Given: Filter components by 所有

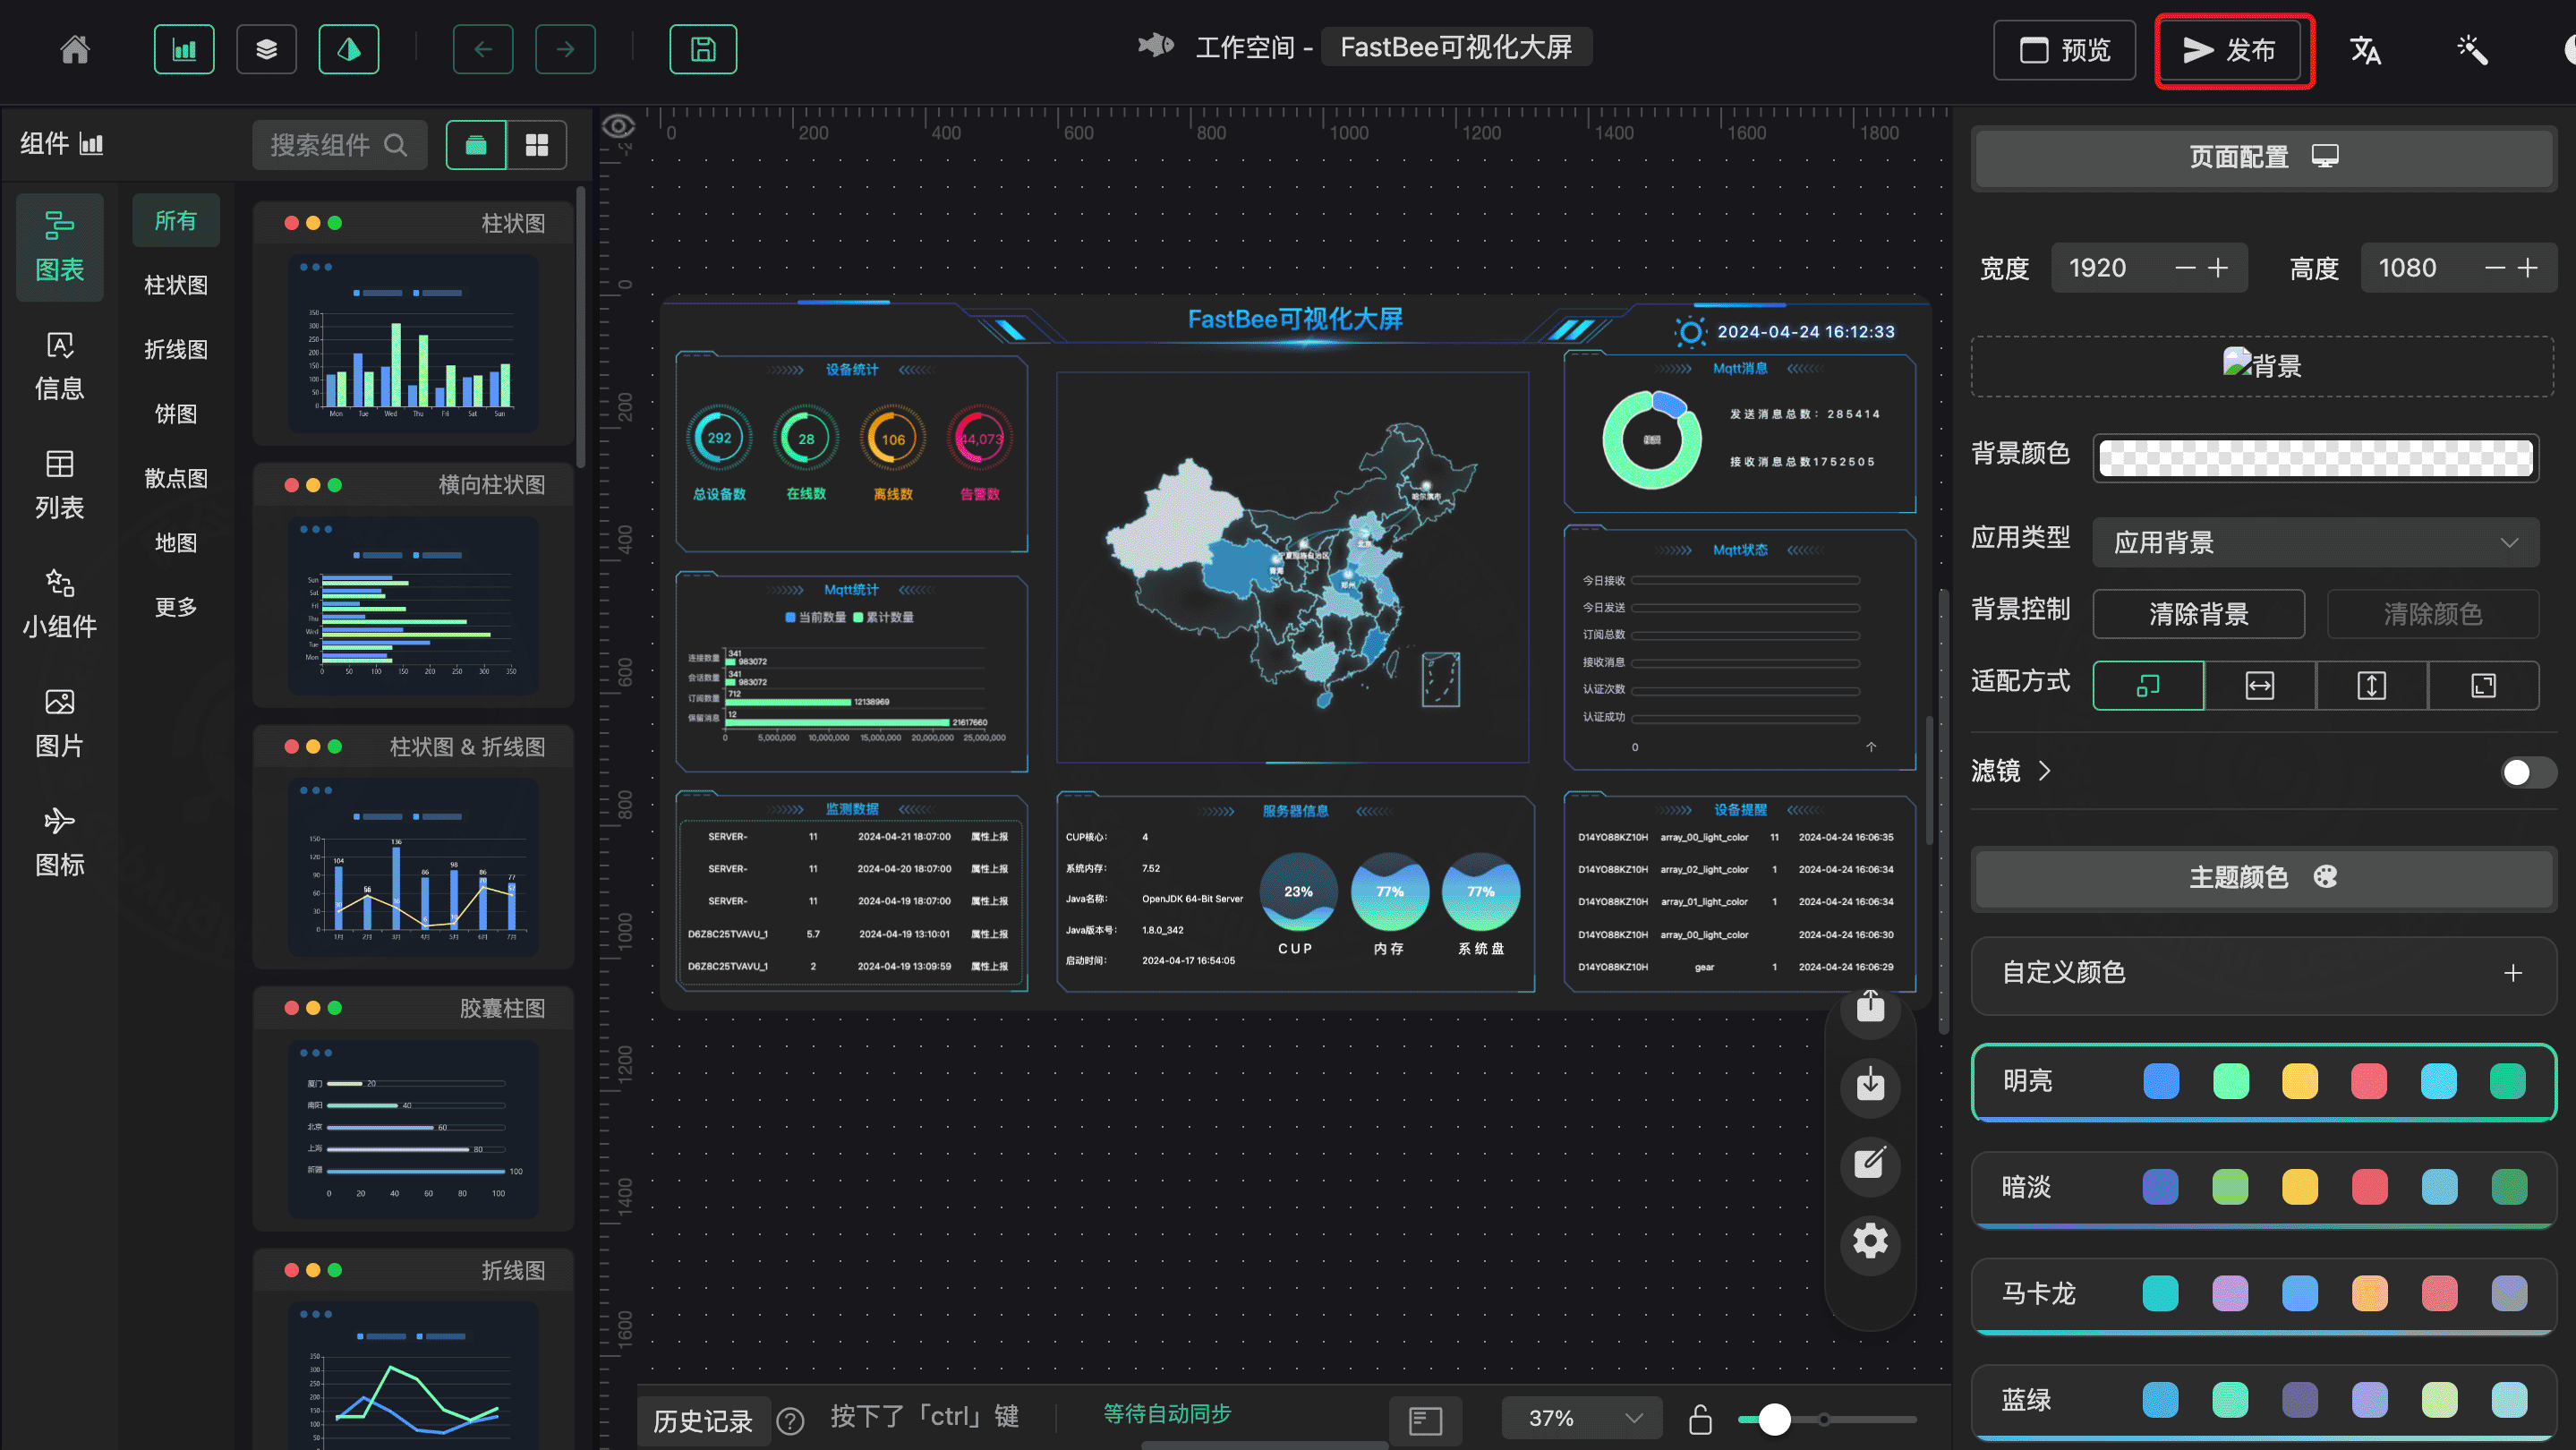Looking at the screenshot, I should pyautogui.click(x=176, y=220).
